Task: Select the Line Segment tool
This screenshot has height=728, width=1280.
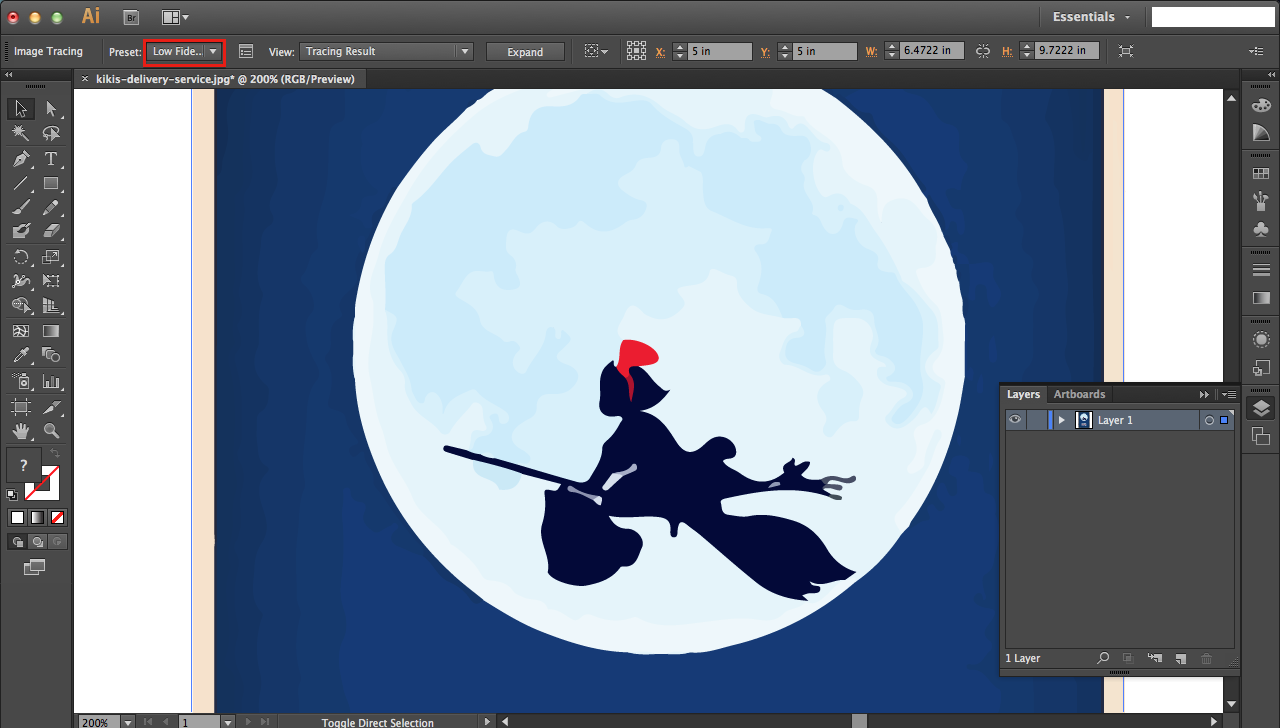Action: [21, 184]
